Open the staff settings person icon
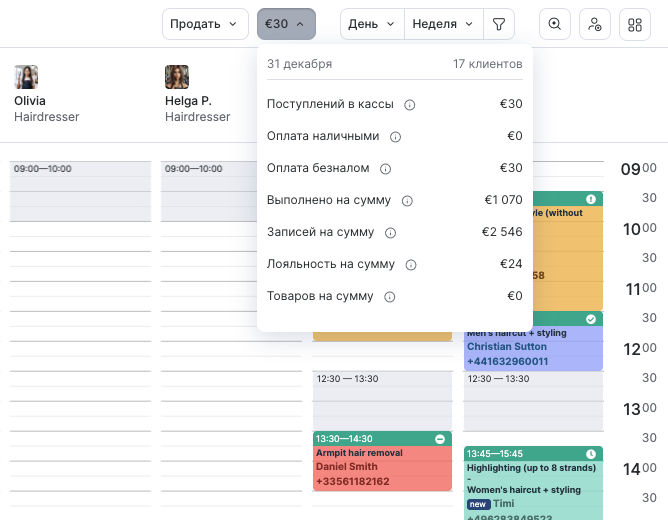Screen dimensions: 668x520 (595, 24)
